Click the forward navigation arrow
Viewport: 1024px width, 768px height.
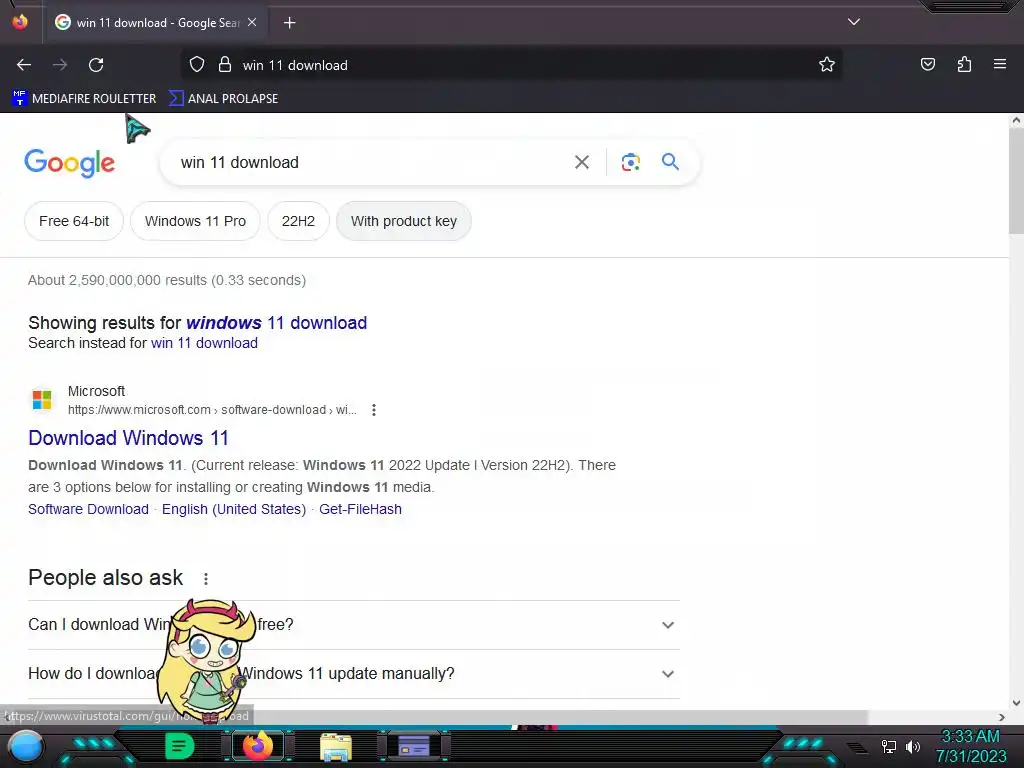pos(60,65)
